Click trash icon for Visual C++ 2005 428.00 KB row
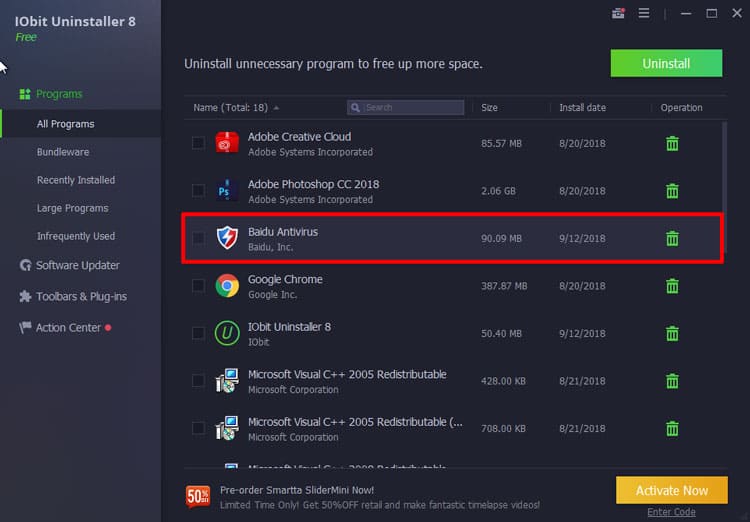 672,381
